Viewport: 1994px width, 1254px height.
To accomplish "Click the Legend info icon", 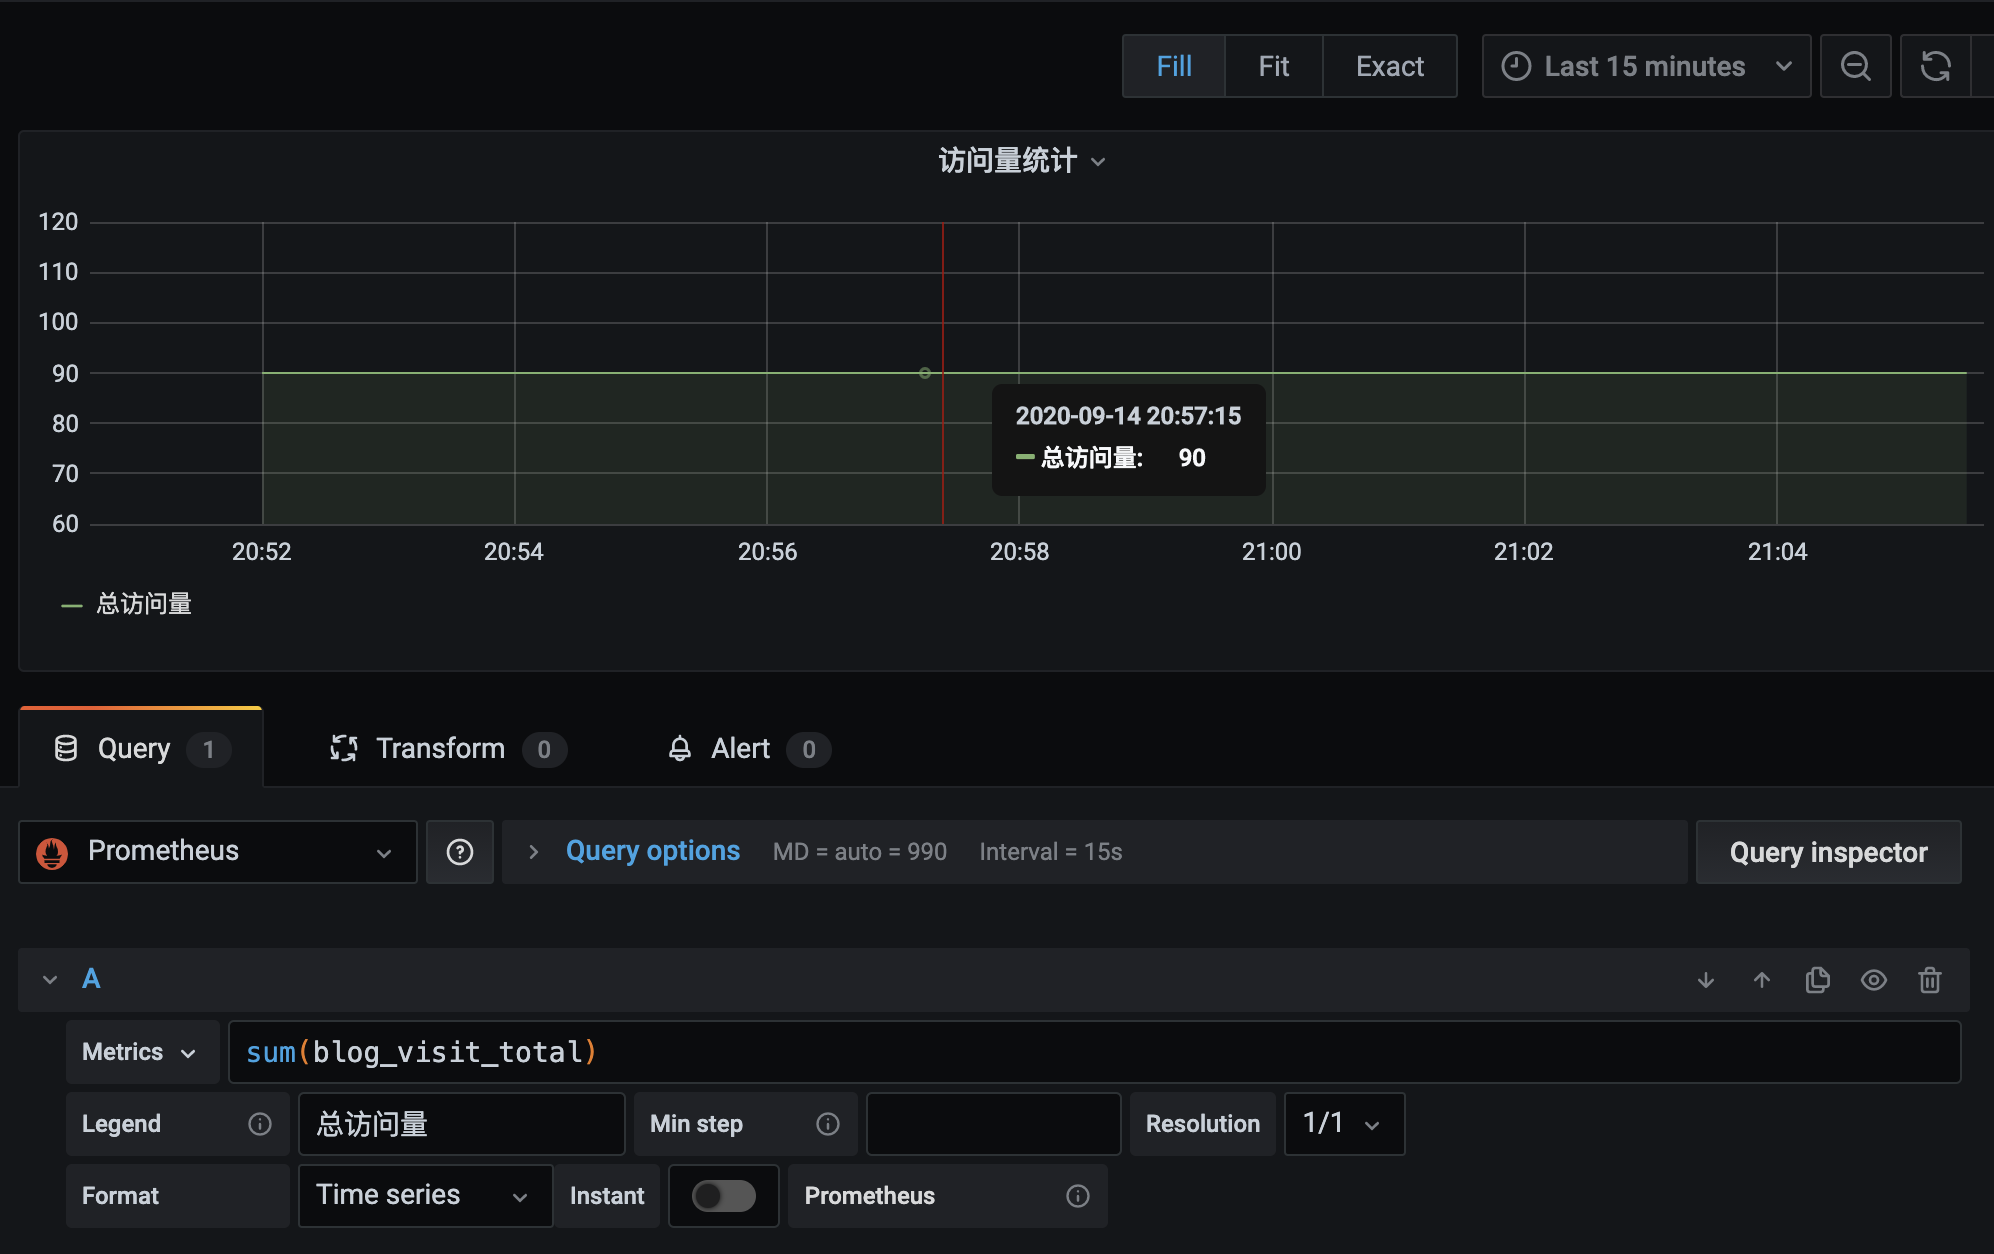I will pos(260,1124).
